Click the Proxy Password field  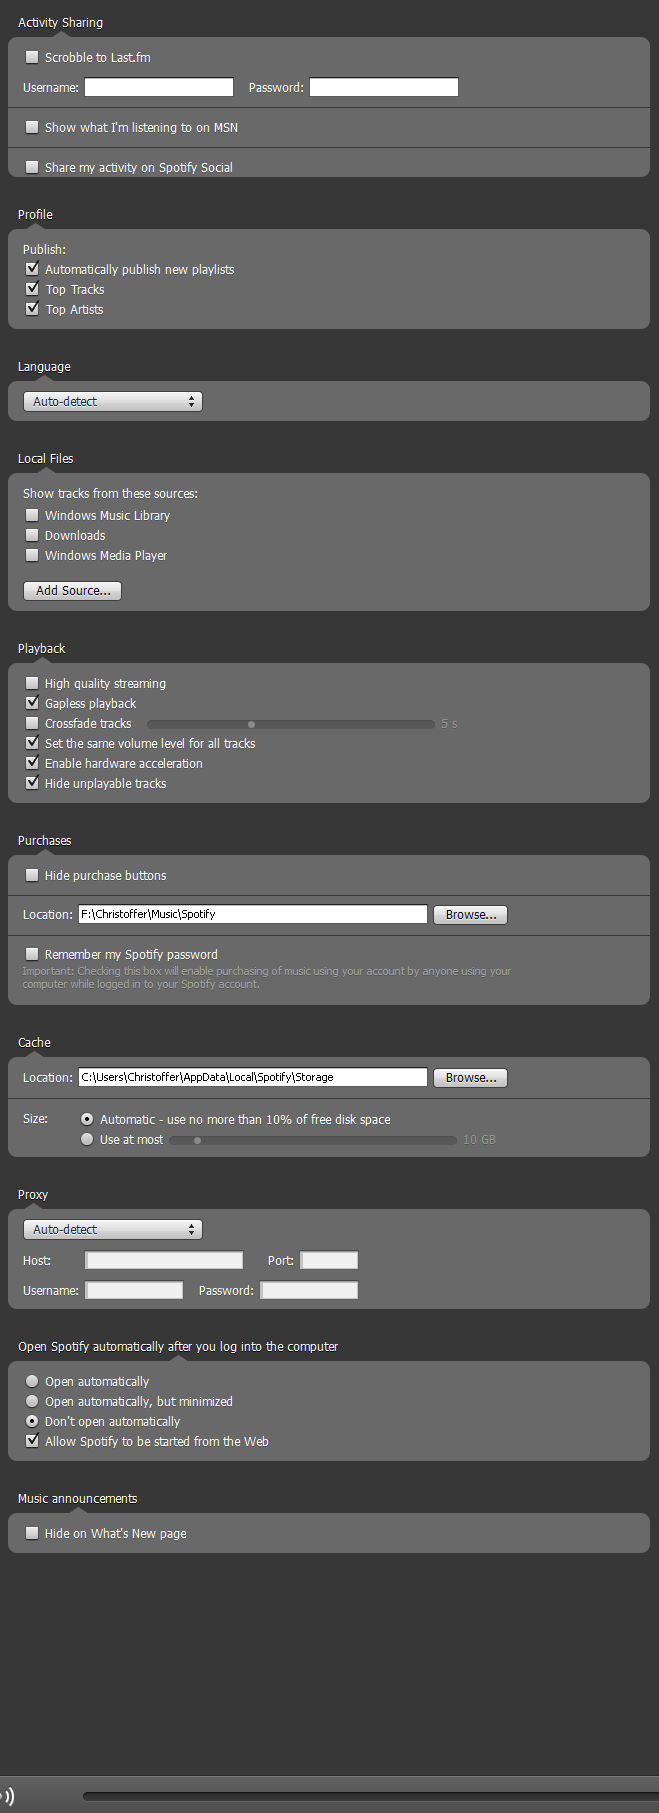click(x=309, y=1290)
